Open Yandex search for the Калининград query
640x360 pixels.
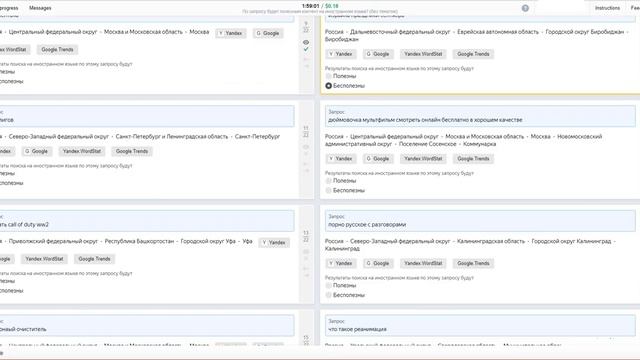point(341,263)
